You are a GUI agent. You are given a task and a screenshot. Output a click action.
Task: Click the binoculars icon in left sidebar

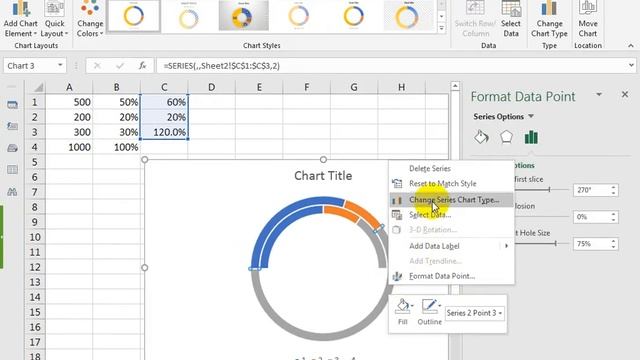coord(12,191)
